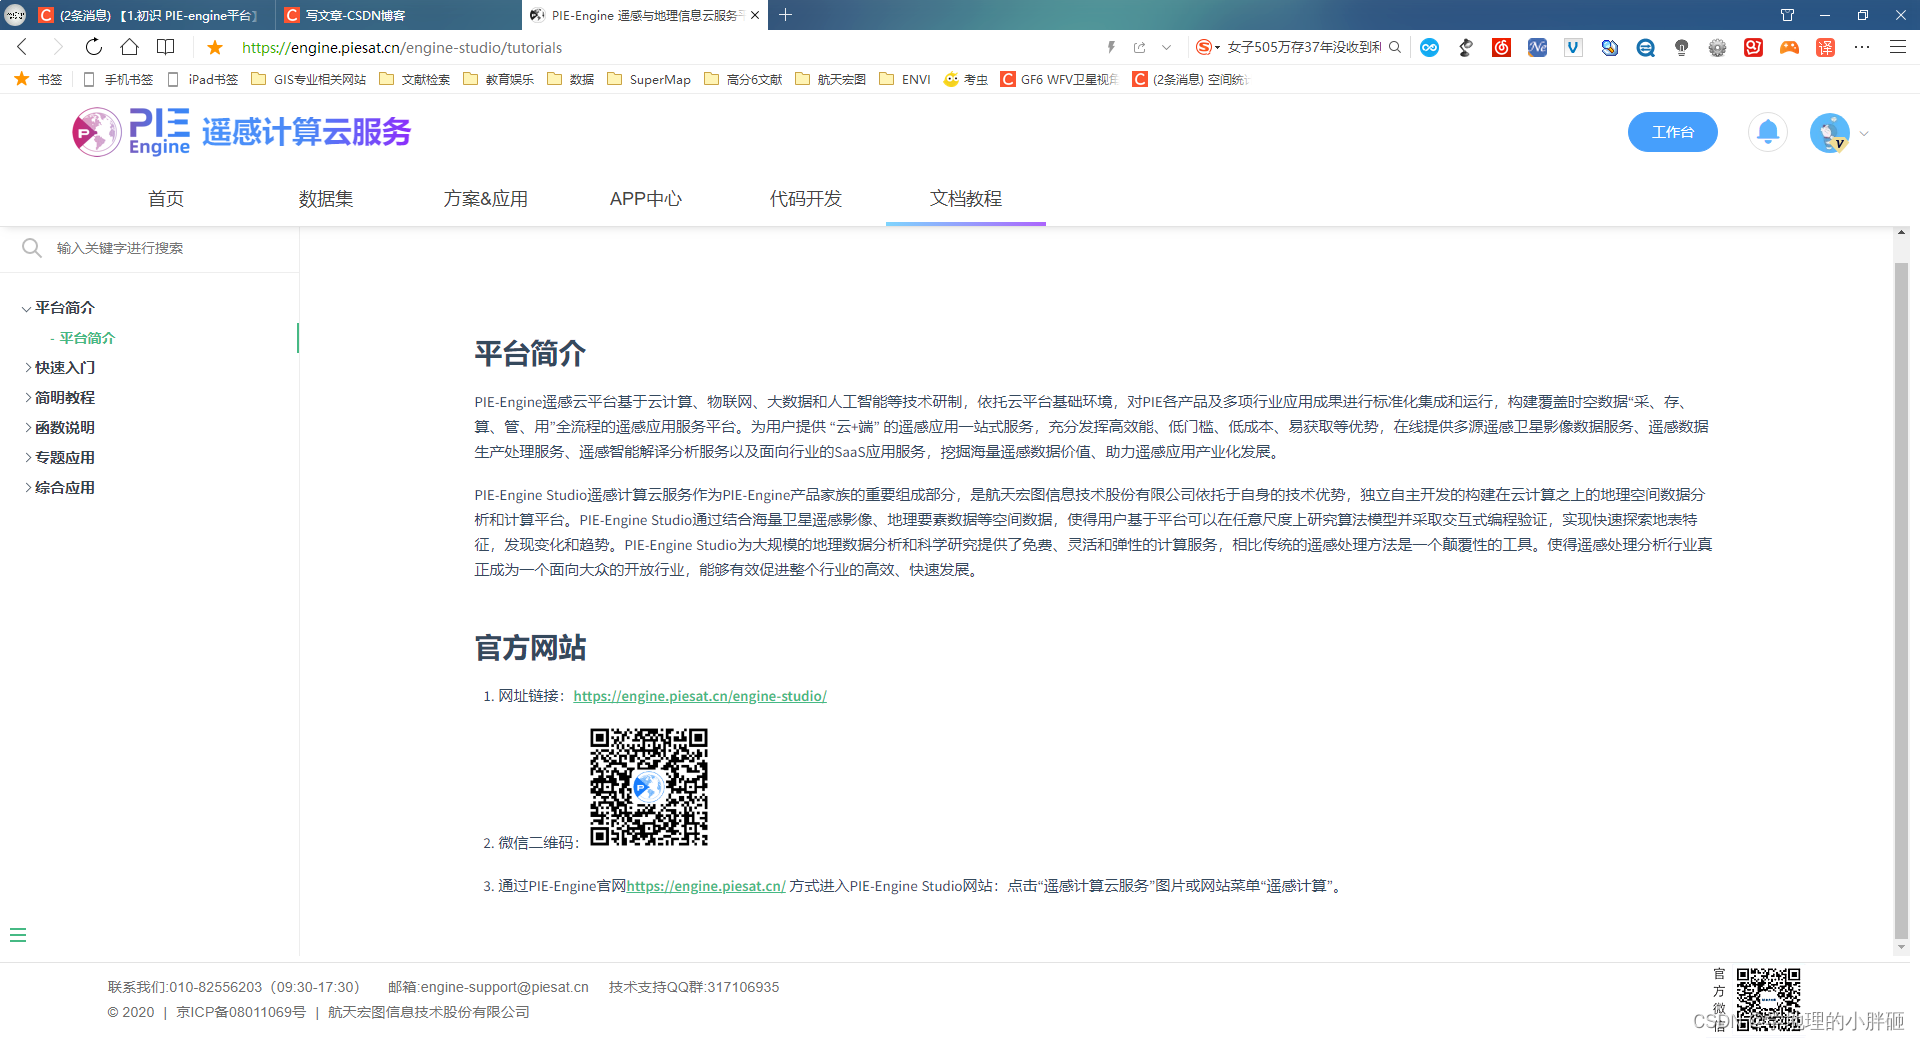The height and width of the screenshot is (1040, 1920).
Task: Click the search magnifier in the browser search box
Action: (x=1394, y=47)
